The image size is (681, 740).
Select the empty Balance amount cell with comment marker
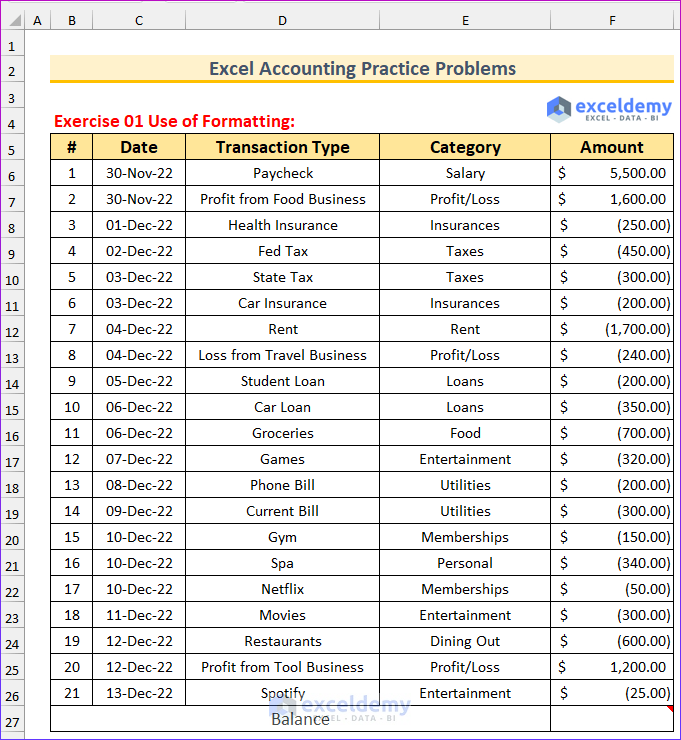[612, 719]
